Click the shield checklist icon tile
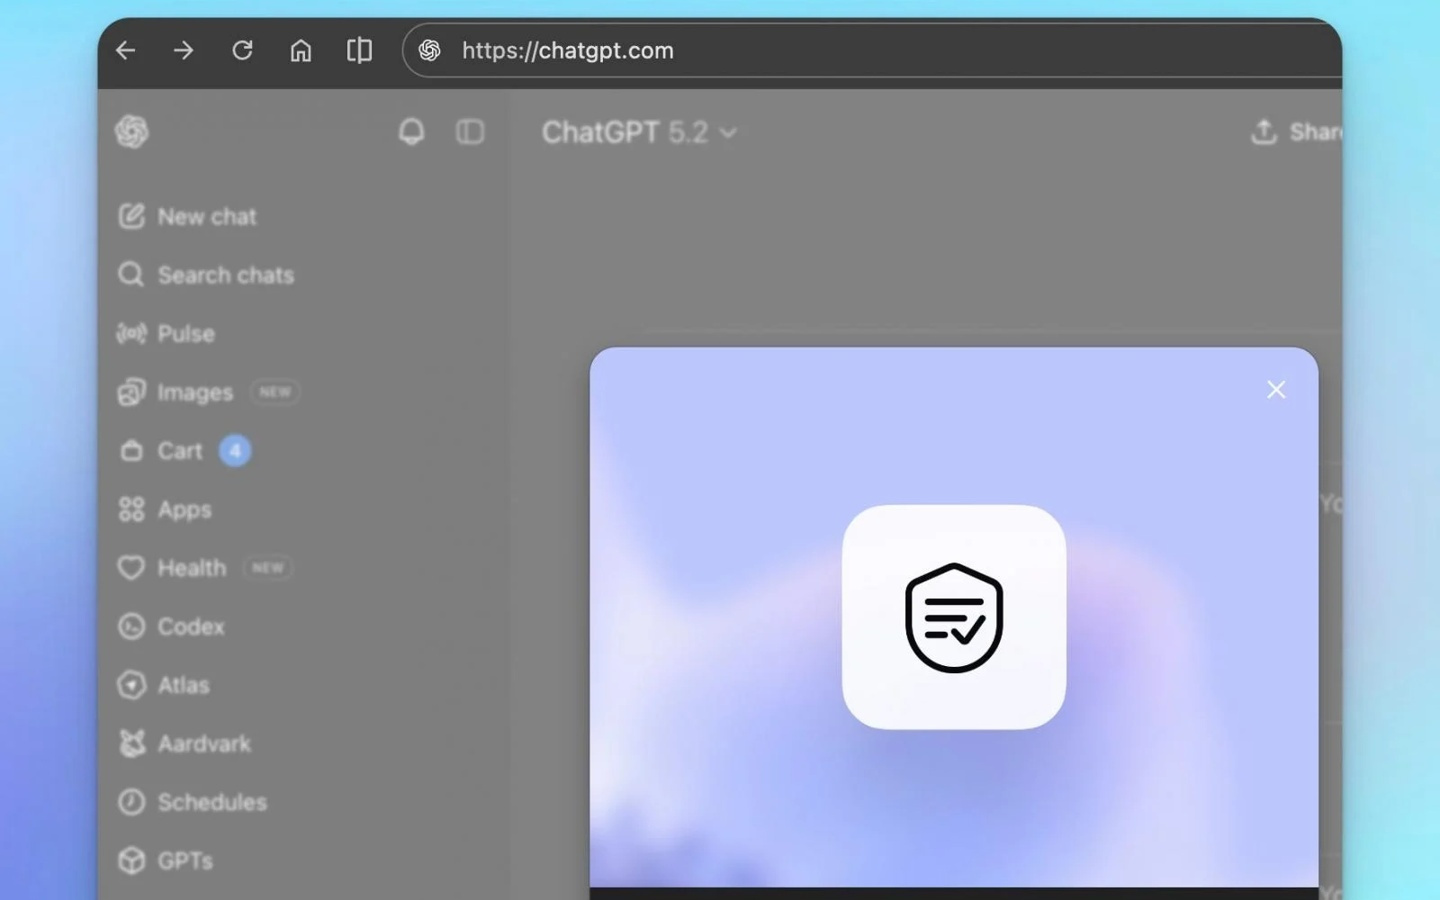The height and width of the screenshot is (900, 1440). [x=953, y=617]
